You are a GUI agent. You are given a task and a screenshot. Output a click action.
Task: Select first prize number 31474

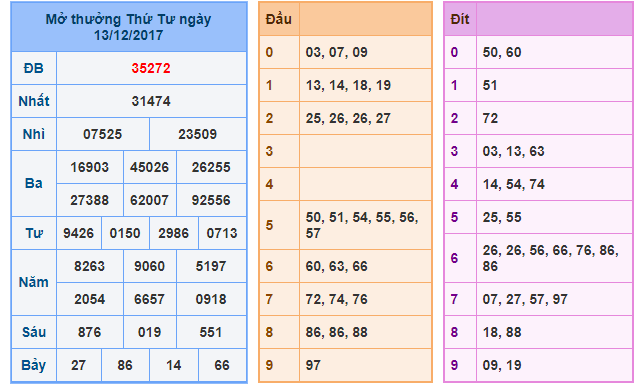[151, 101]
